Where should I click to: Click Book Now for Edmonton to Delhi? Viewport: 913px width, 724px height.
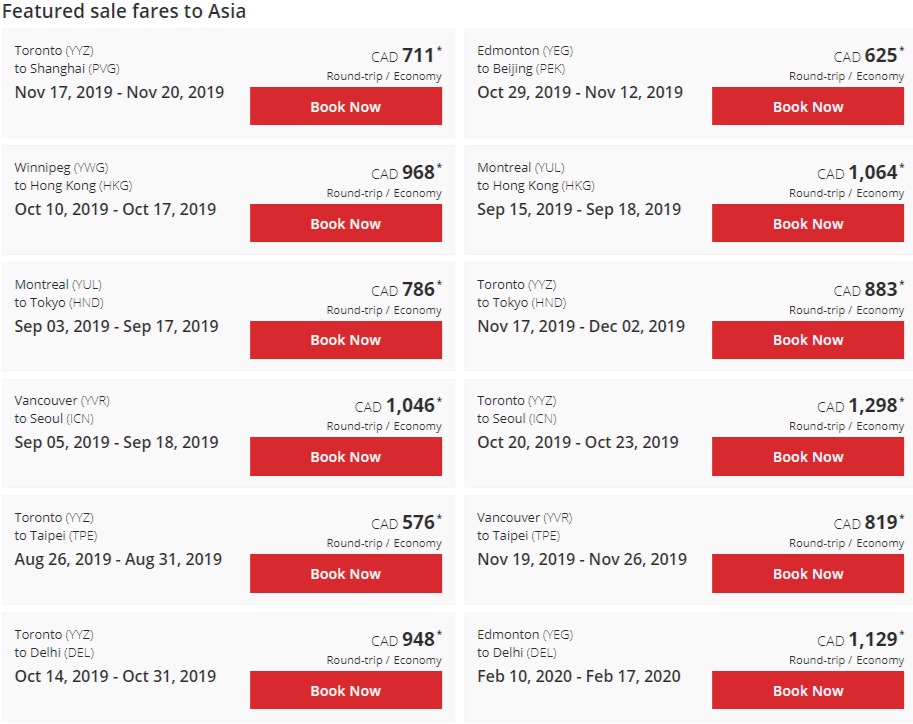(808, 690)
